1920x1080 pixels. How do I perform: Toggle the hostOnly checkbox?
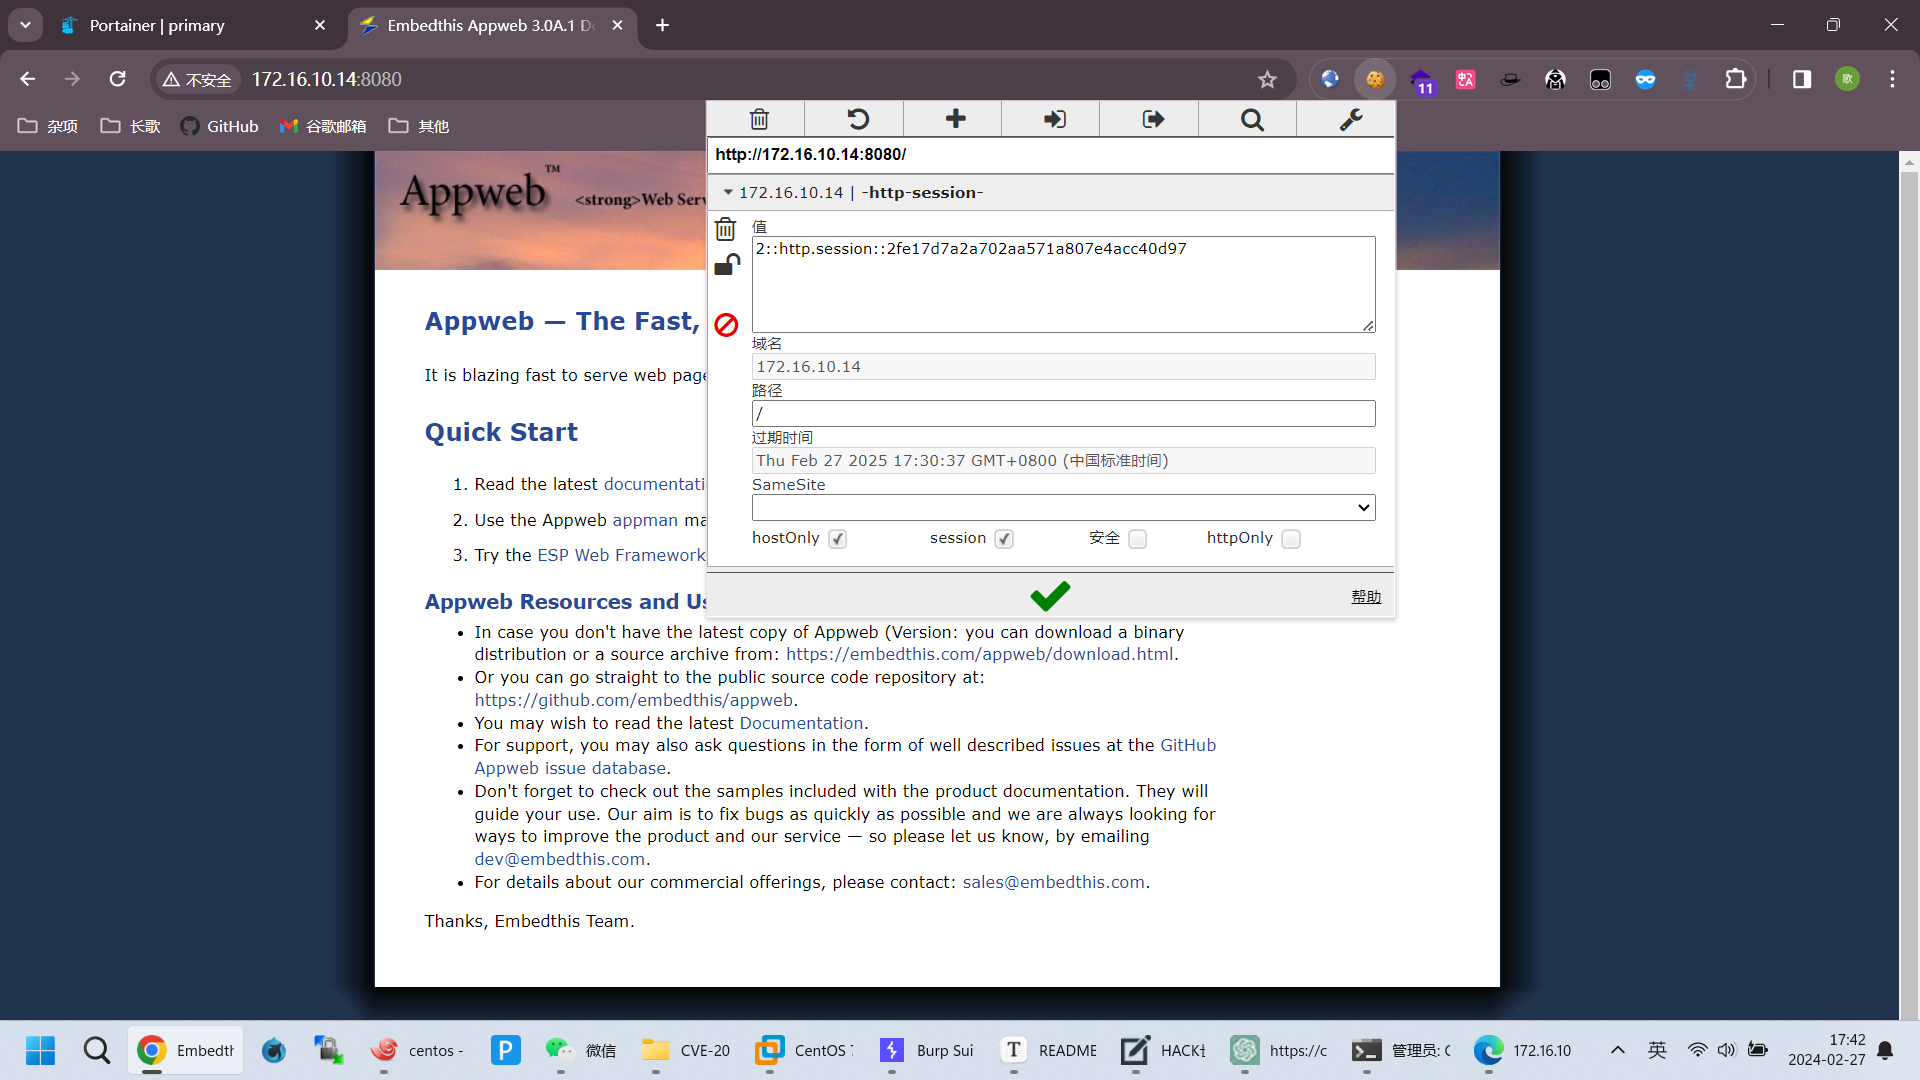coord(837,539)
